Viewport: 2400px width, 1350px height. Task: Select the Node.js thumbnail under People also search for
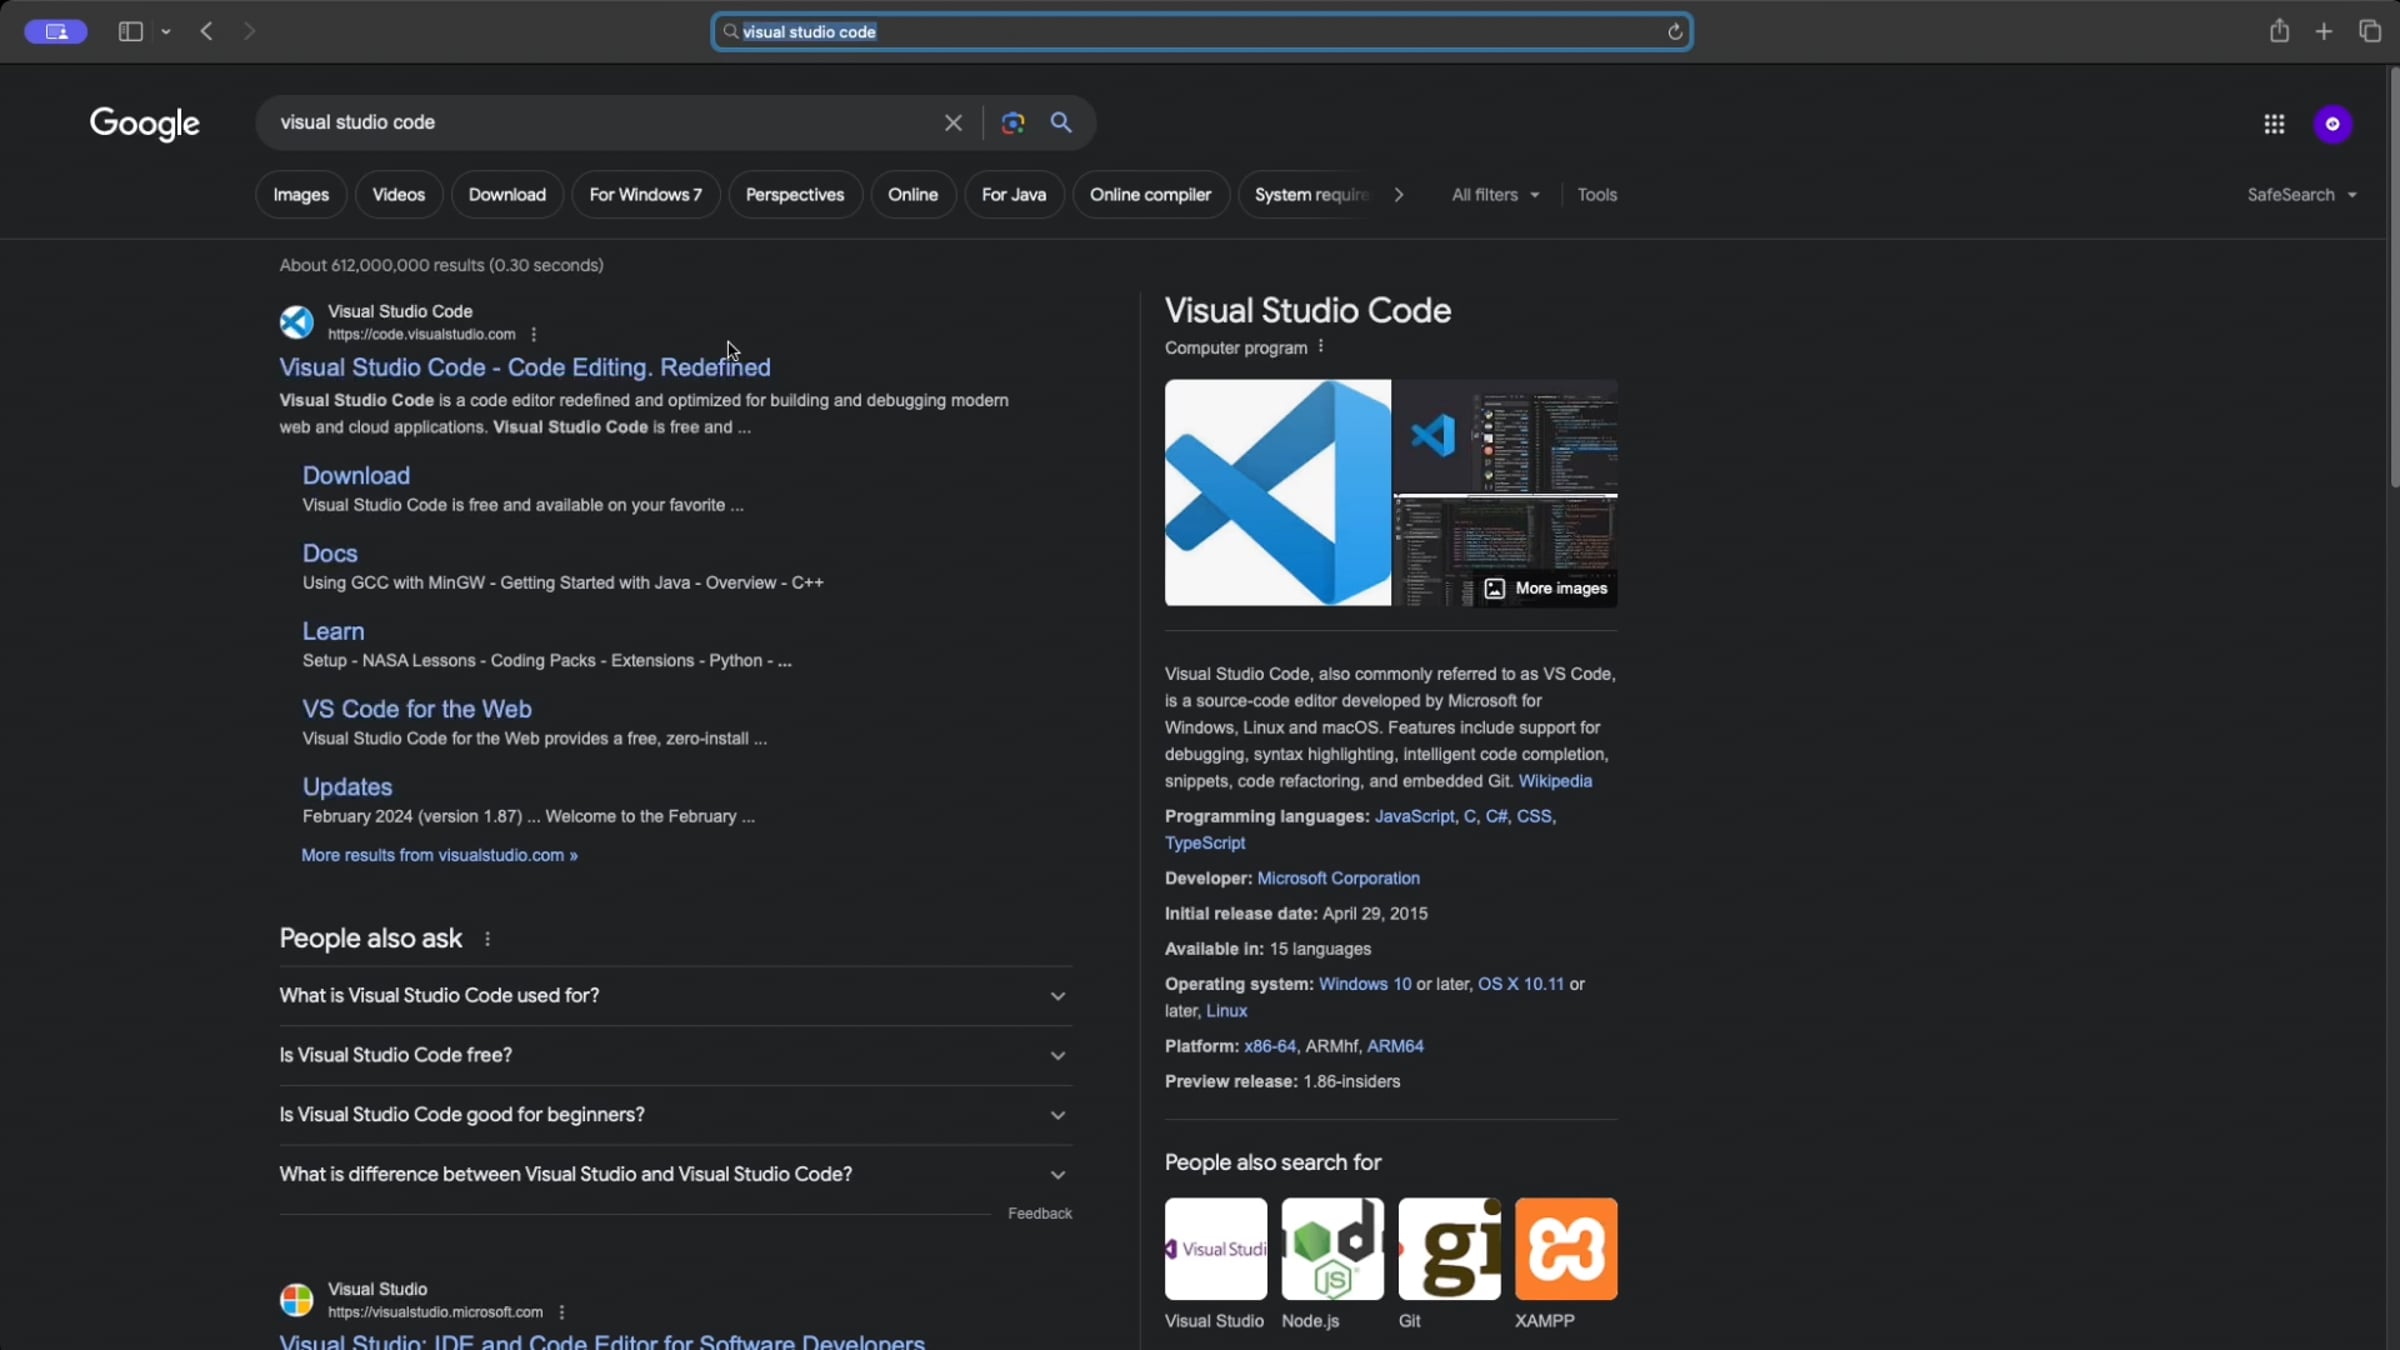tap(1331, 1248)
